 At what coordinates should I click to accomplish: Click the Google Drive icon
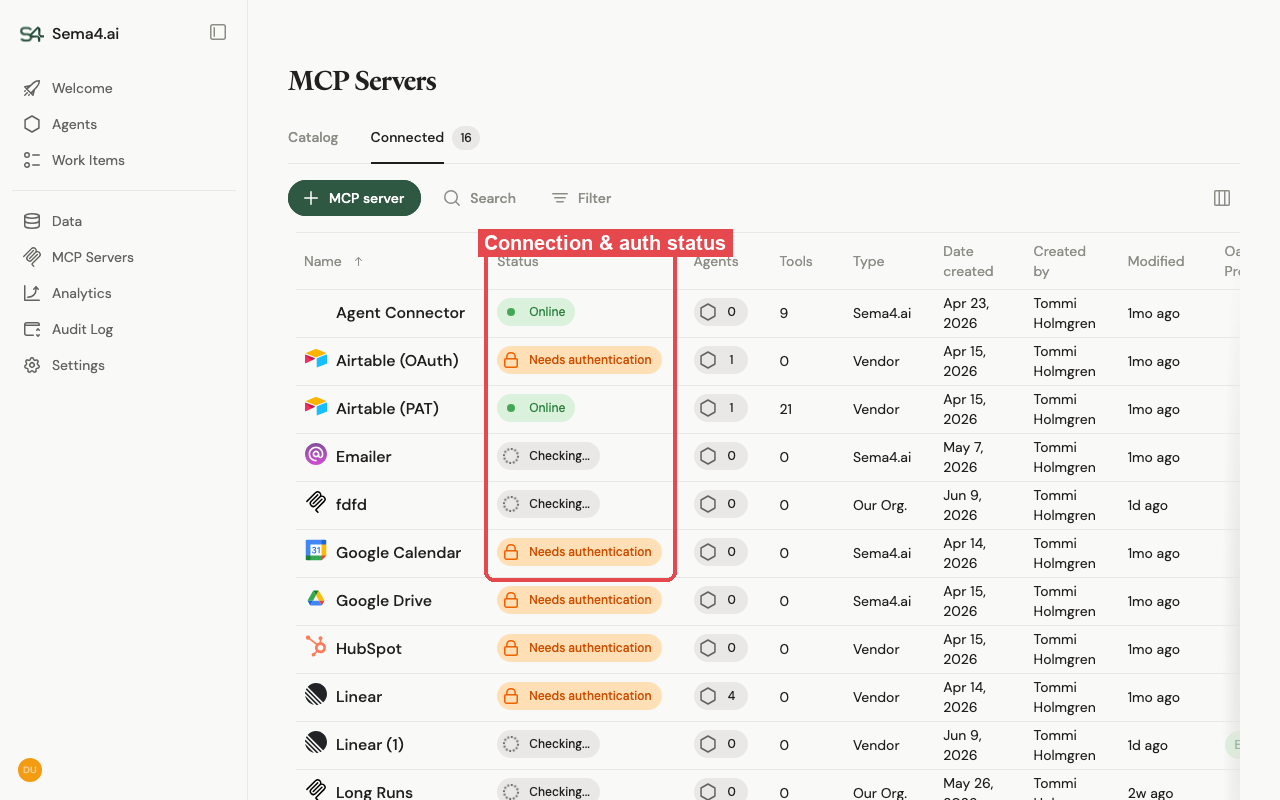[x=316, y=599]
